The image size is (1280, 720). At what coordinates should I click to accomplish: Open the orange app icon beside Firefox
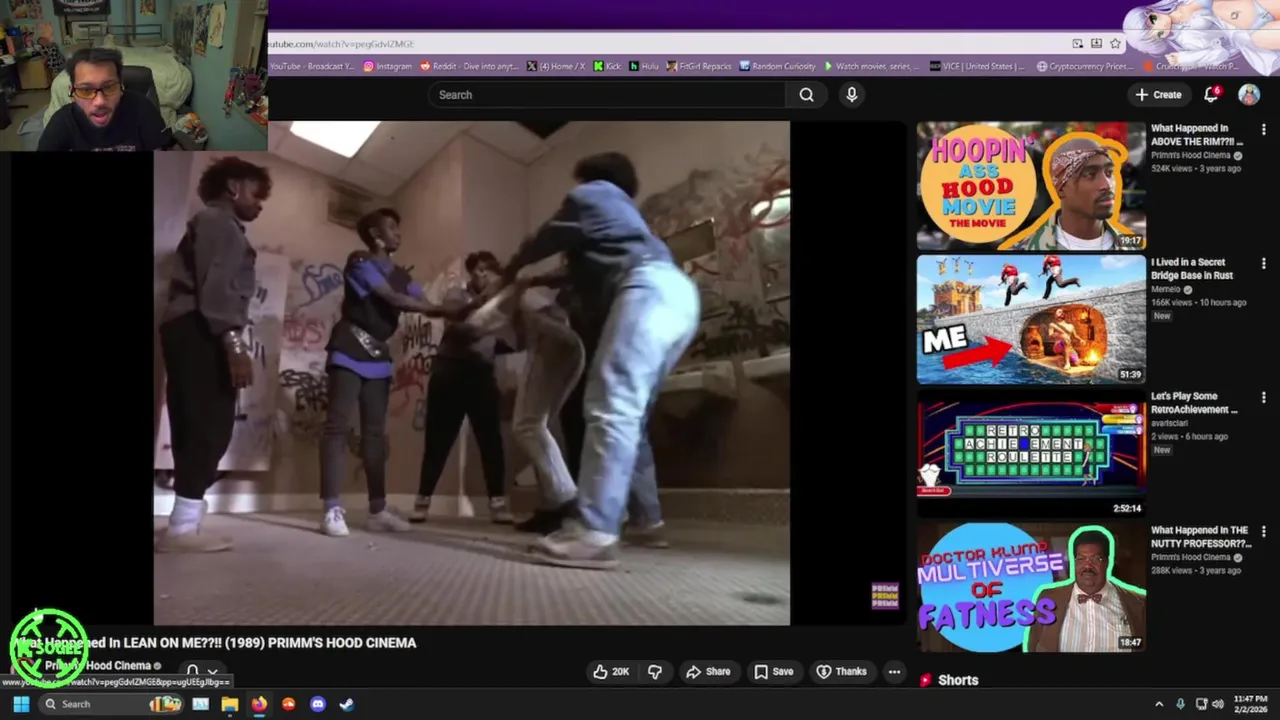pos(289,704)
